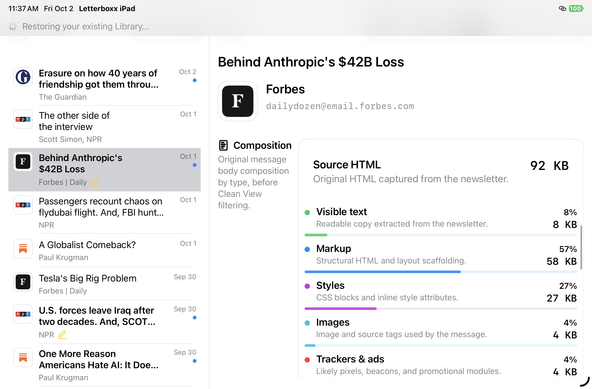
Task: Click the 'Styles' row label
Action: (x=330, y=286)
